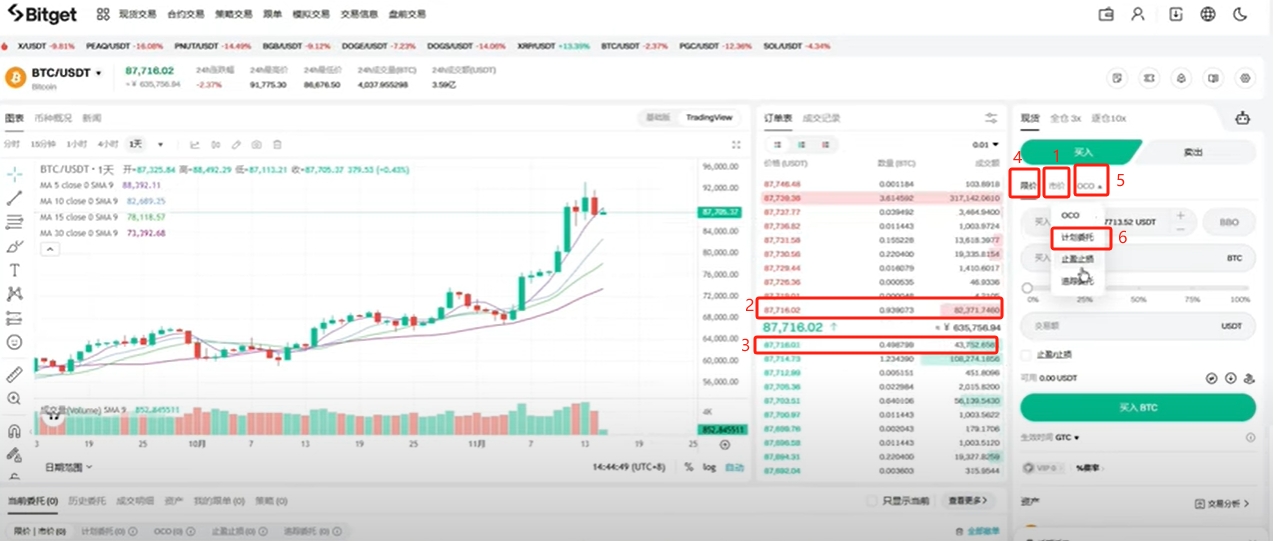
Task: Select the text annotation tool
Action: tap(14, 270)
